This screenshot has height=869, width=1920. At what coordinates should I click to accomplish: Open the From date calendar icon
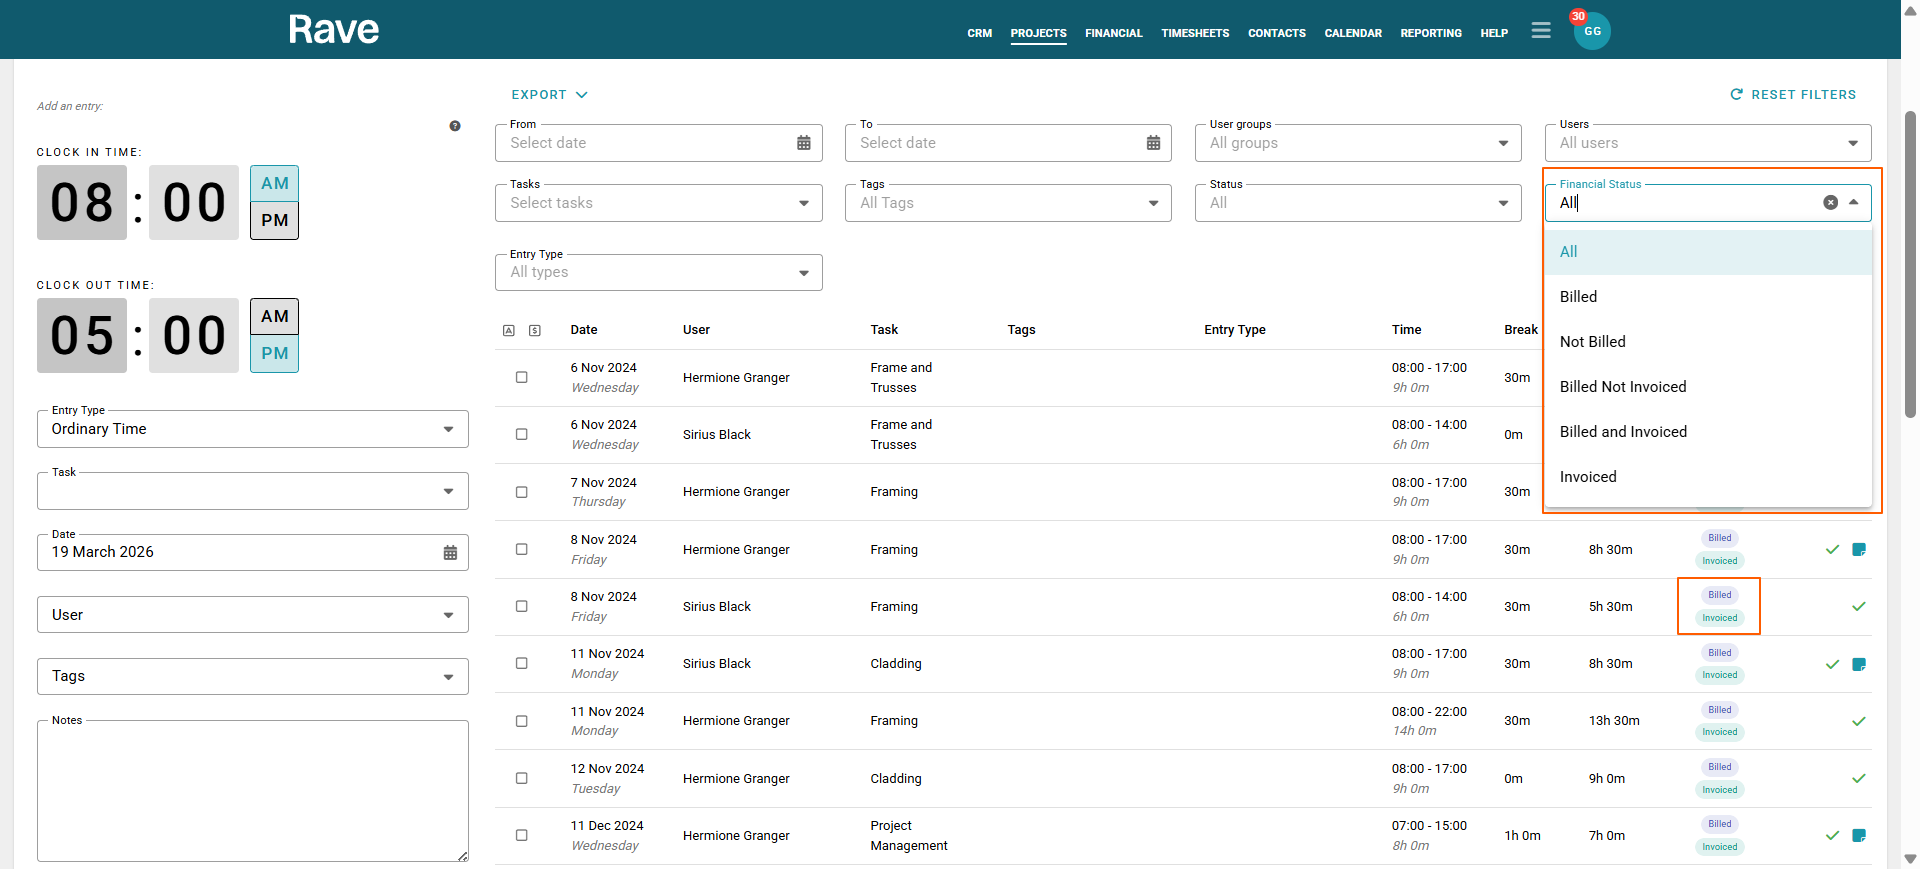click(x=803, y=143)
